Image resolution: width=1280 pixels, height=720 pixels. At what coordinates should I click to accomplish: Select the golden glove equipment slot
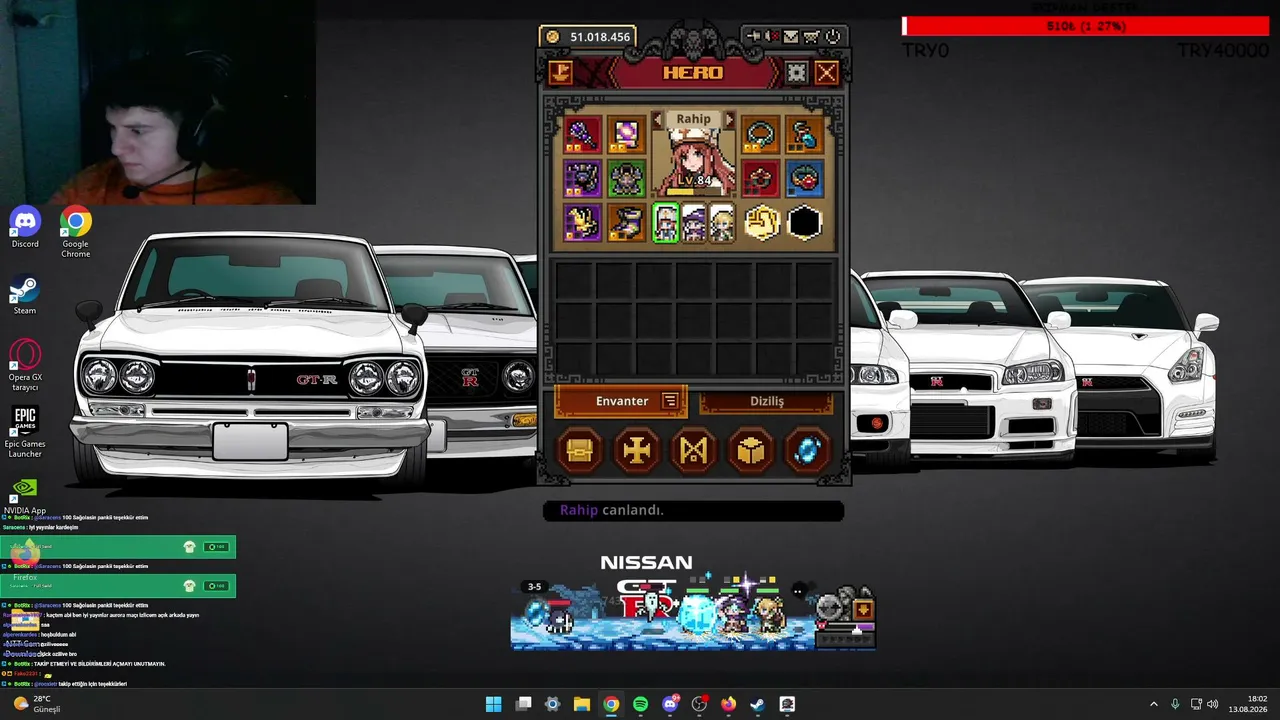click(582, 222)
